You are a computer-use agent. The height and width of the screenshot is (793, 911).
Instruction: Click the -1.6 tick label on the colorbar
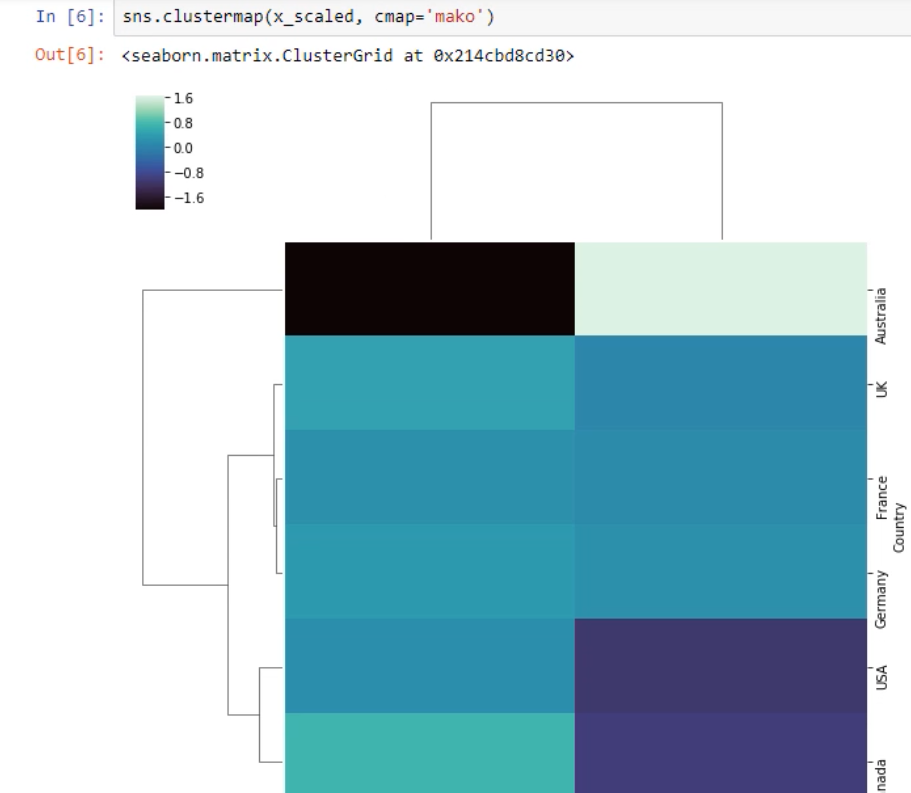pos(188,198)
